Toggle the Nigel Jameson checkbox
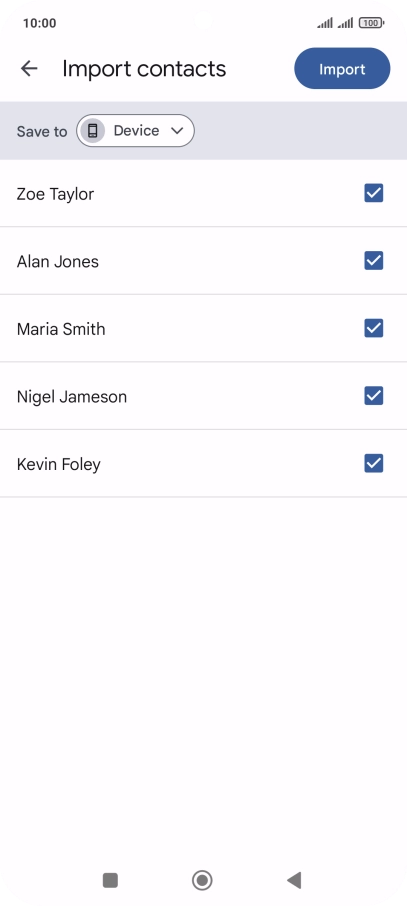 pos(373,396)
